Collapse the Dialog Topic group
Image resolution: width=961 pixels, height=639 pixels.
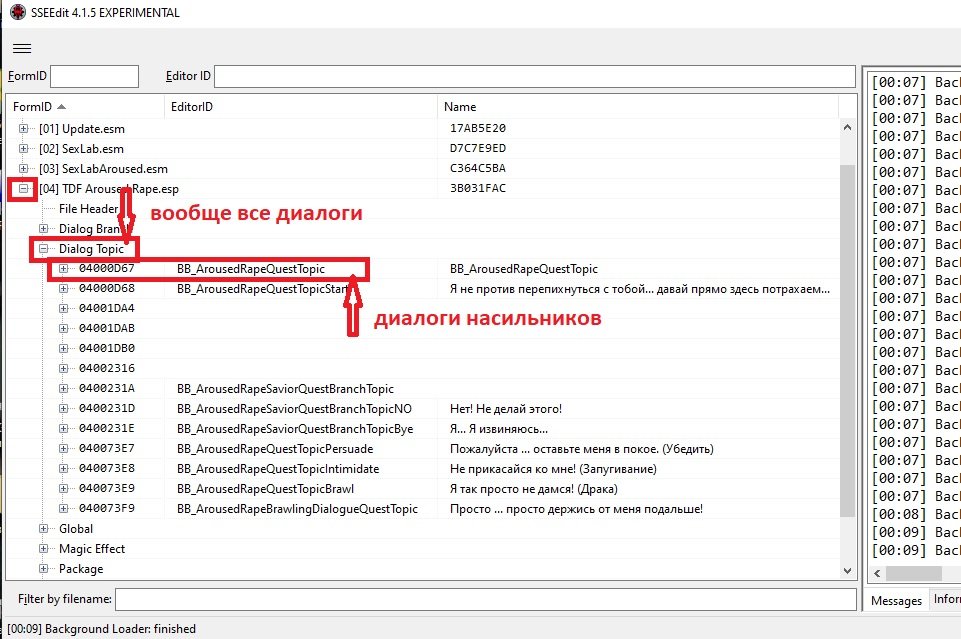point(44,249)
